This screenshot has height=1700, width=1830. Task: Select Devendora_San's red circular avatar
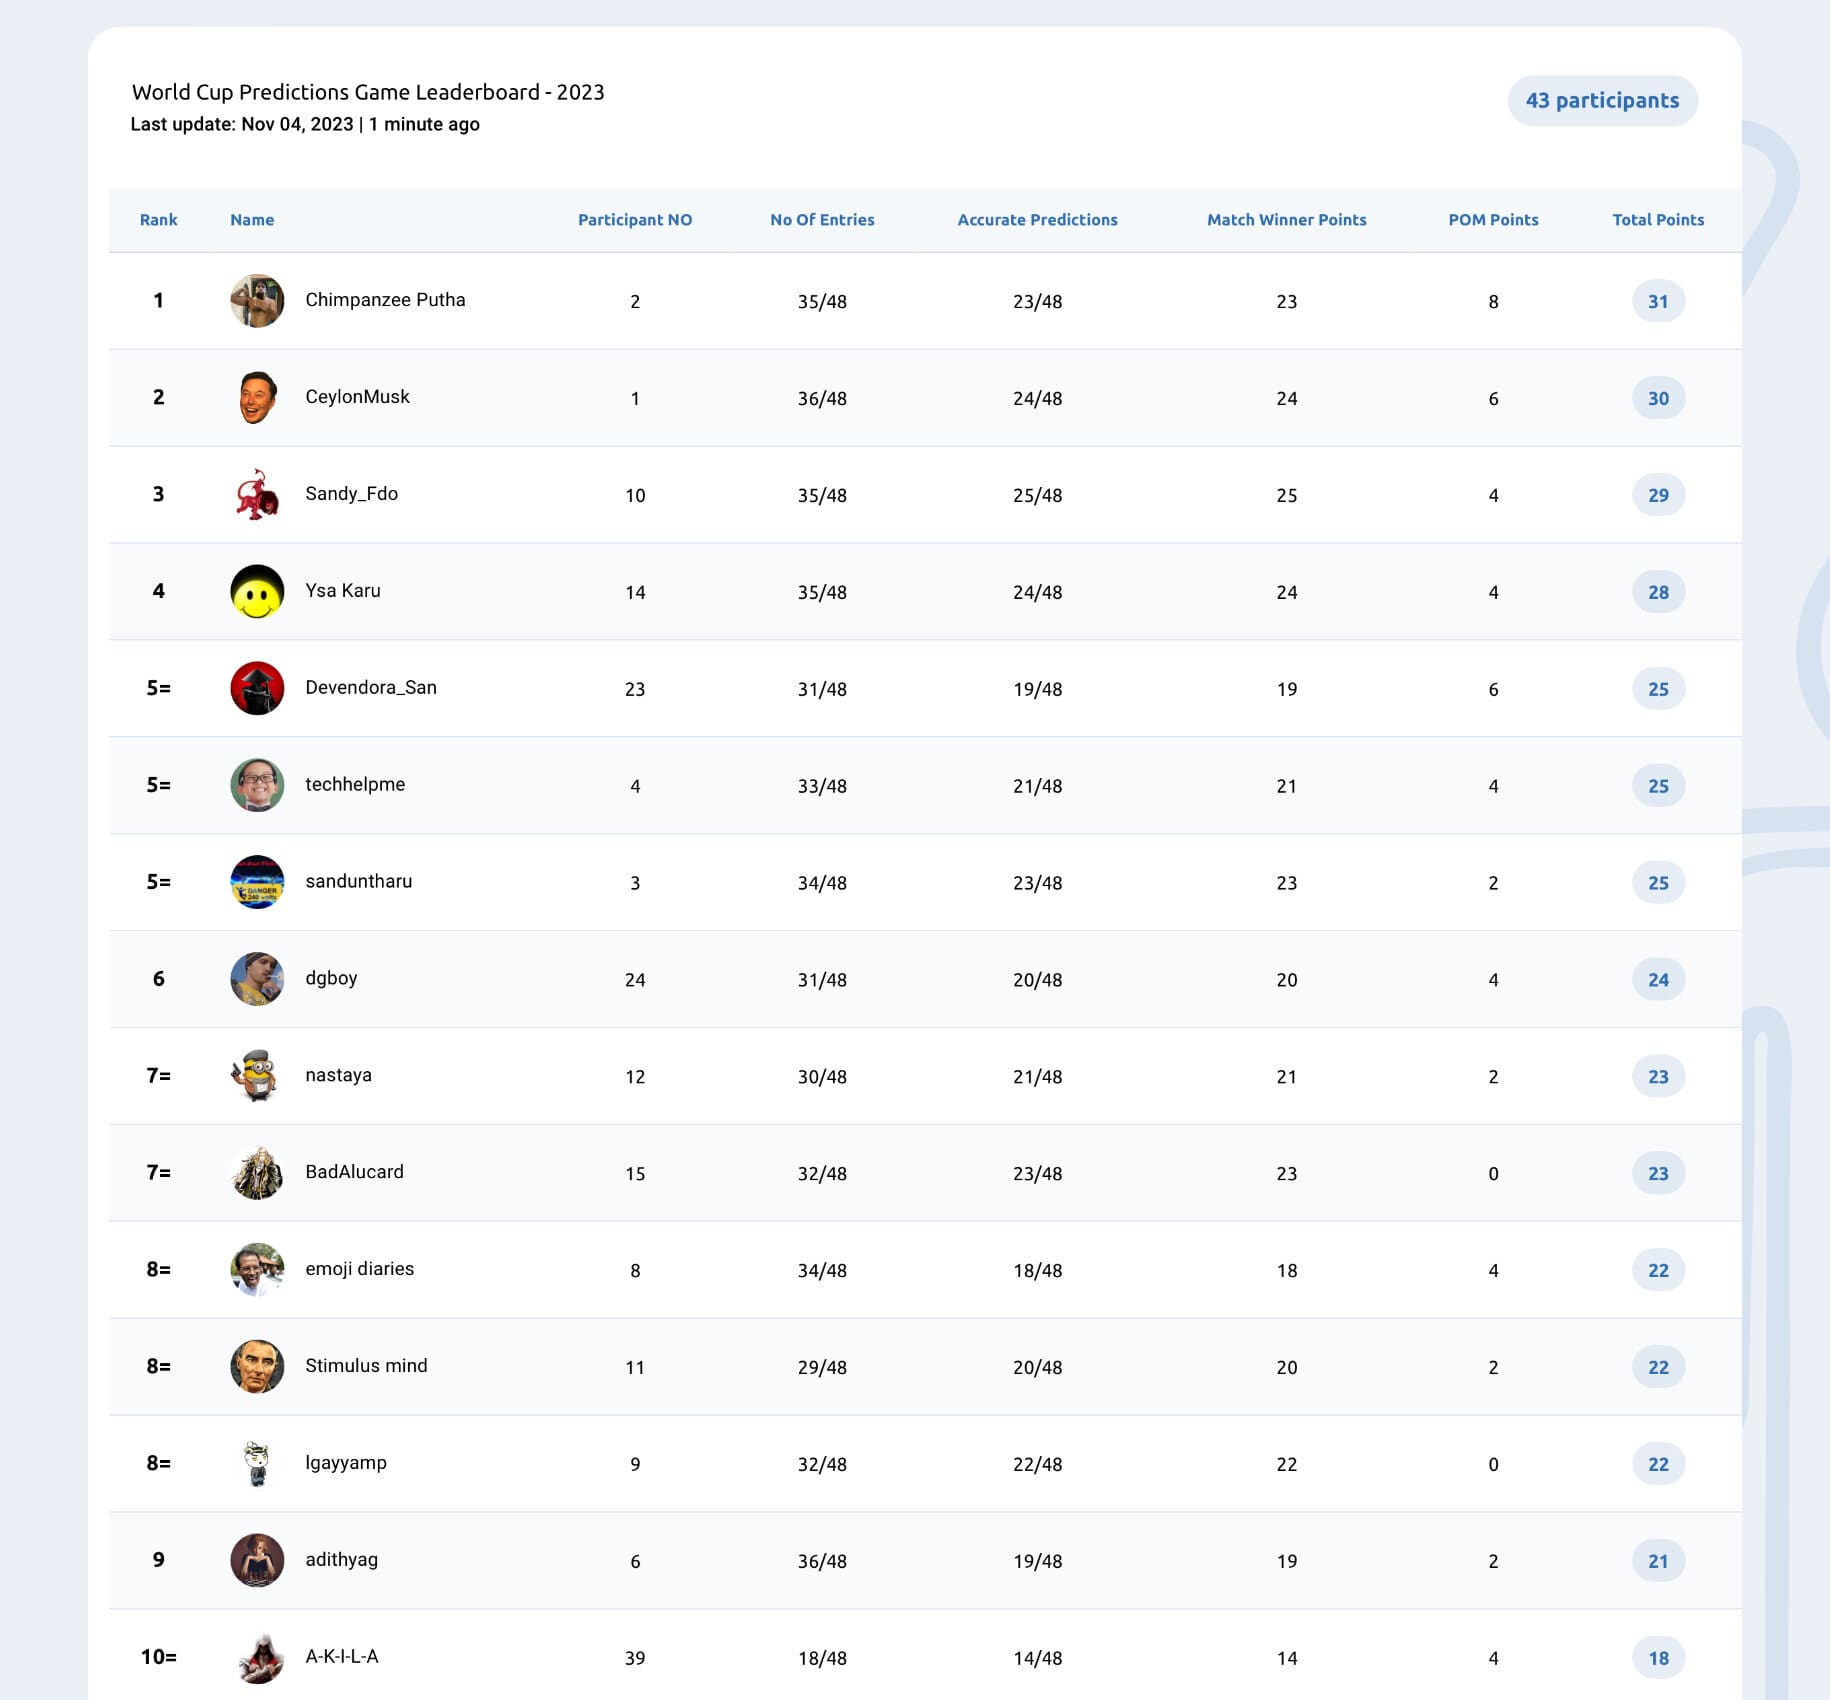tap(257, 688)
